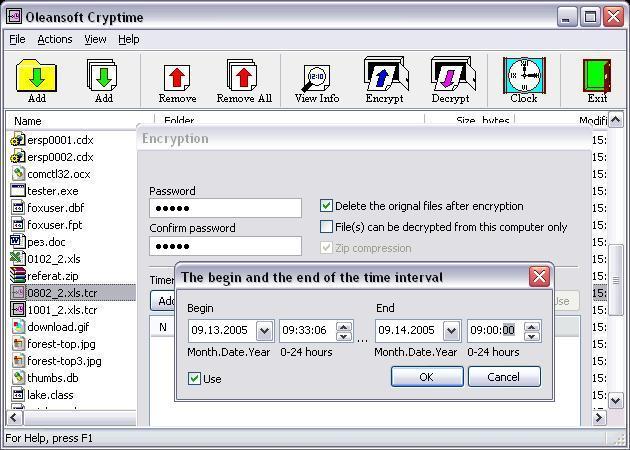The height and width of the screenshot is (450, 630).
Task: Decrease Begin time with down arrow
Action: 344,336
